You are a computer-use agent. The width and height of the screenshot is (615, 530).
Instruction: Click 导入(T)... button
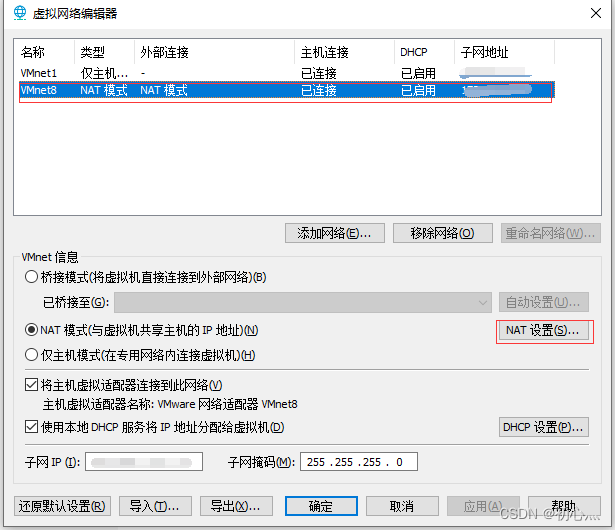[x=155, y=506]
